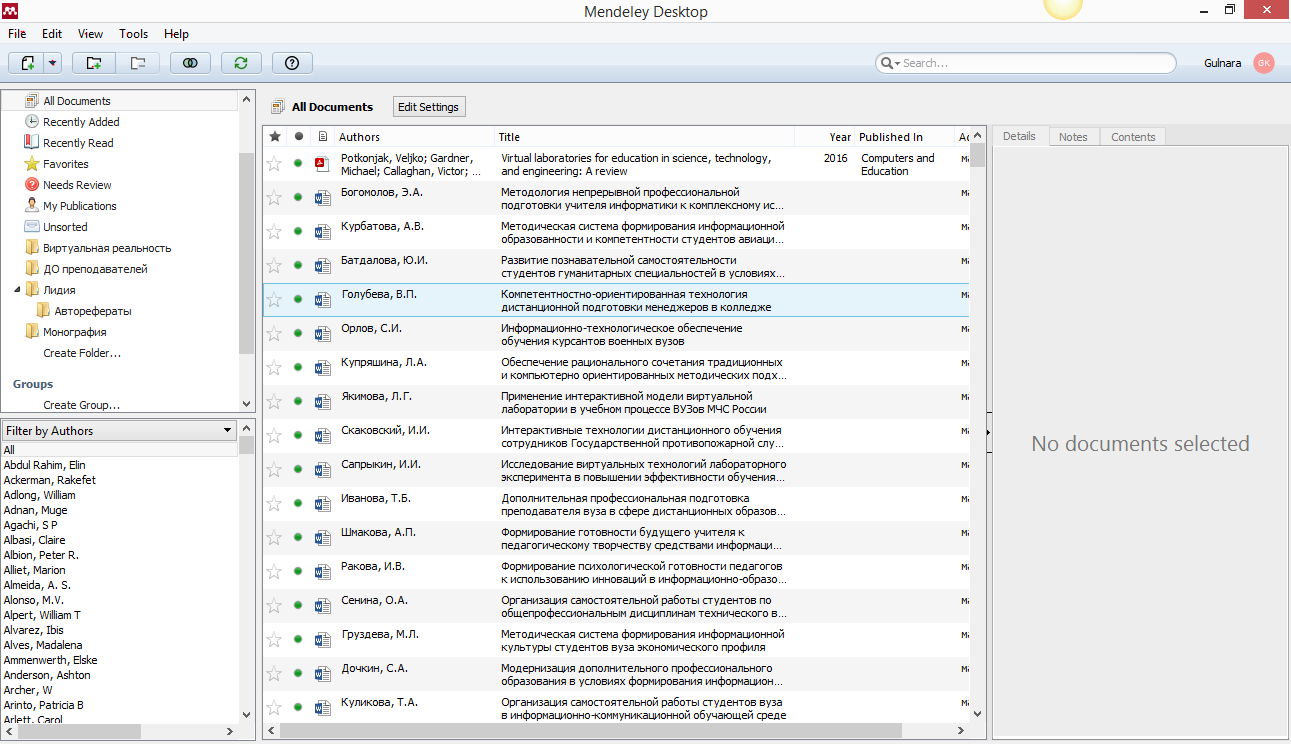Open the Edit menu
The width and height of the screenshot is (1291, 744).
click(52, 34)
